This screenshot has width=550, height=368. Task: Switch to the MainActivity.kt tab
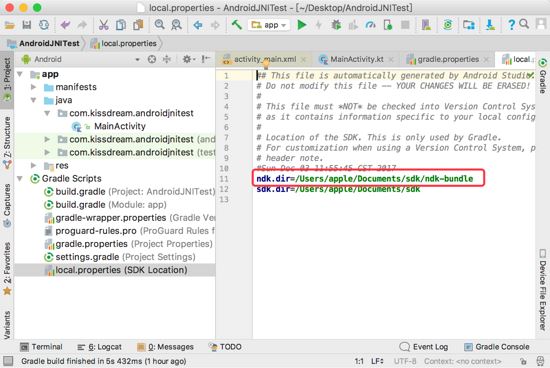pyautogui.click(x=357, y=59)
